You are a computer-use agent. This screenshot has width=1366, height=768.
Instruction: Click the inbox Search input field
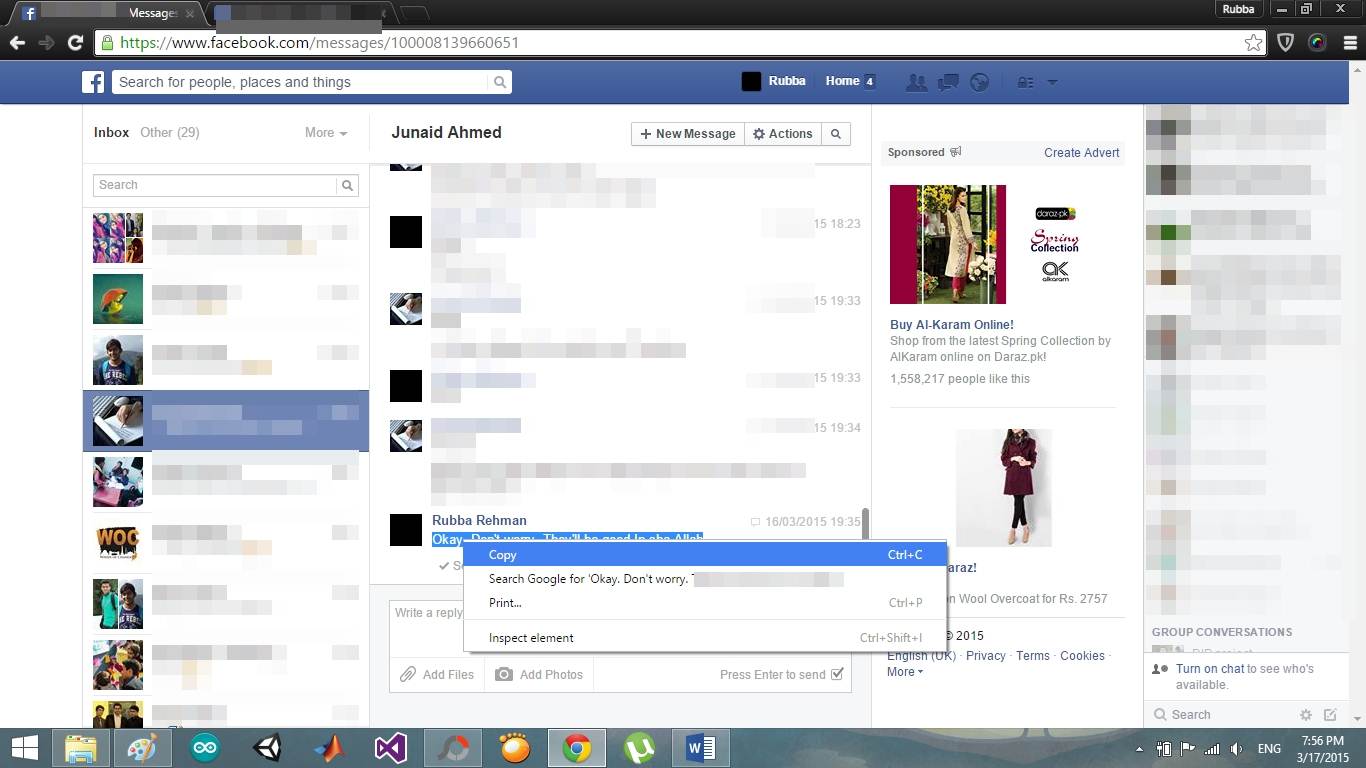click(215, 185)
